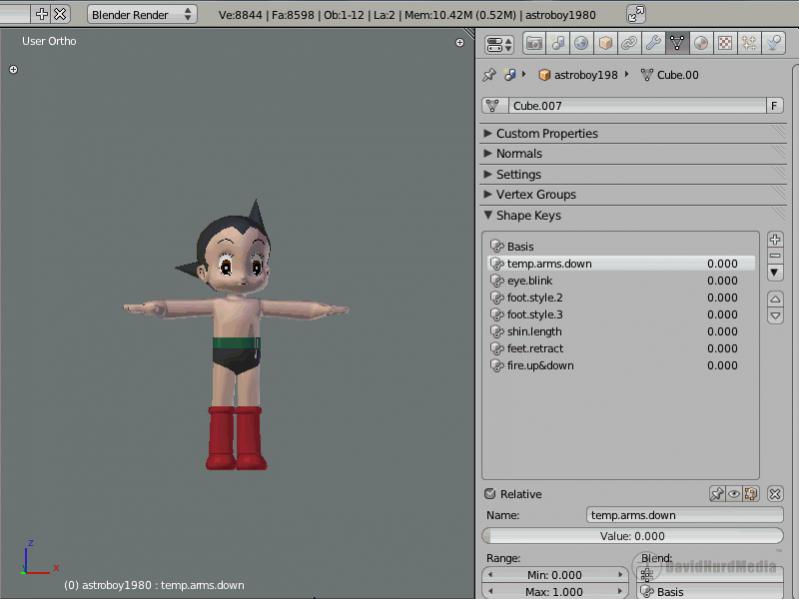Open the Object Constraints tab
799x599 pixels.
pos(629,43)
